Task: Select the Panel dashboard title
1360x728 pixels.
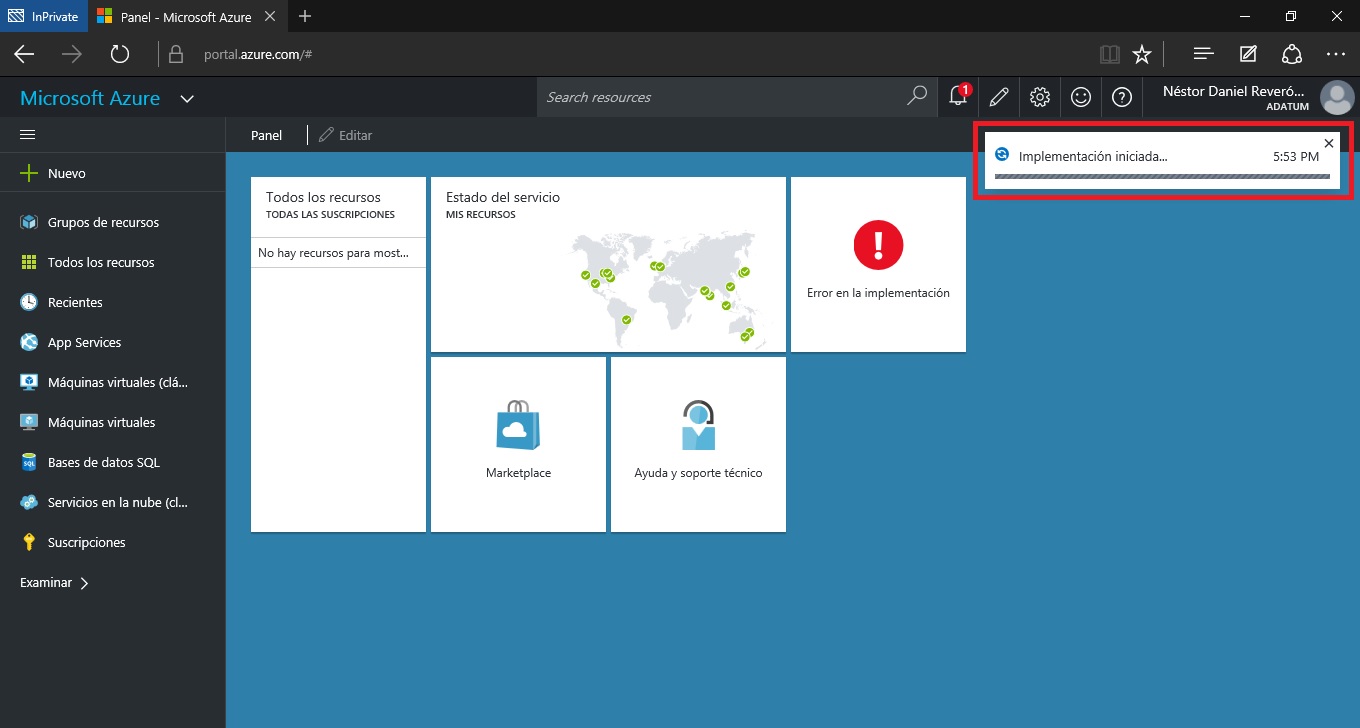Action: (266, 135)
